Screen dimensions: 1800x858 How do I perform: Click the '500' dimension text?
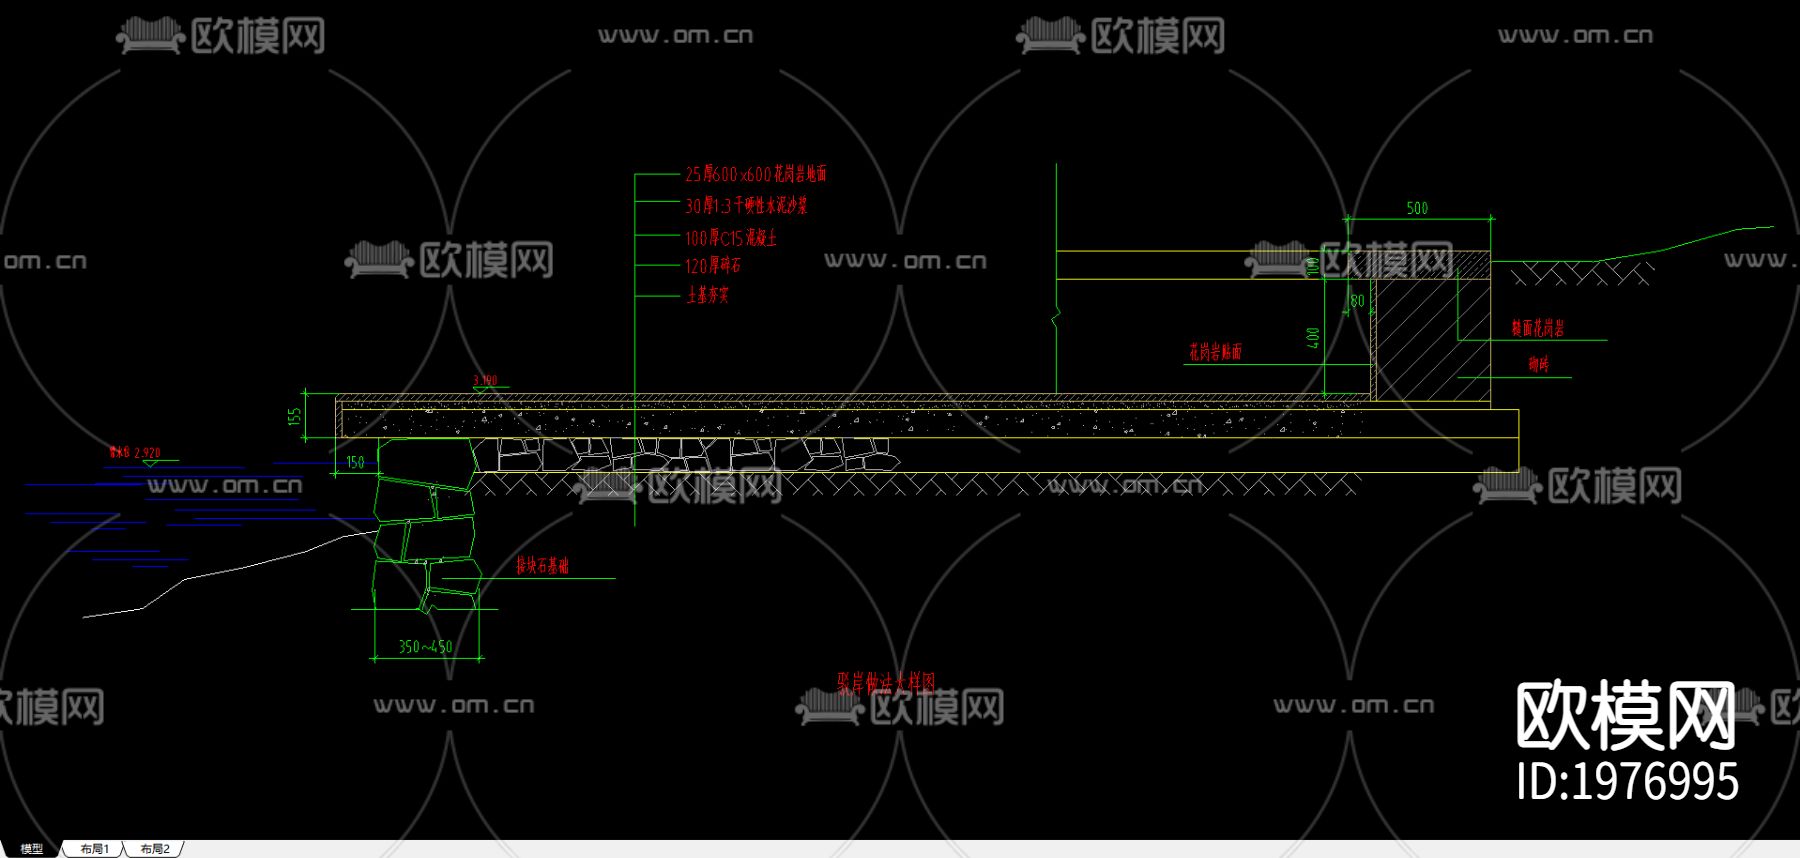[x=1417, y=208]
